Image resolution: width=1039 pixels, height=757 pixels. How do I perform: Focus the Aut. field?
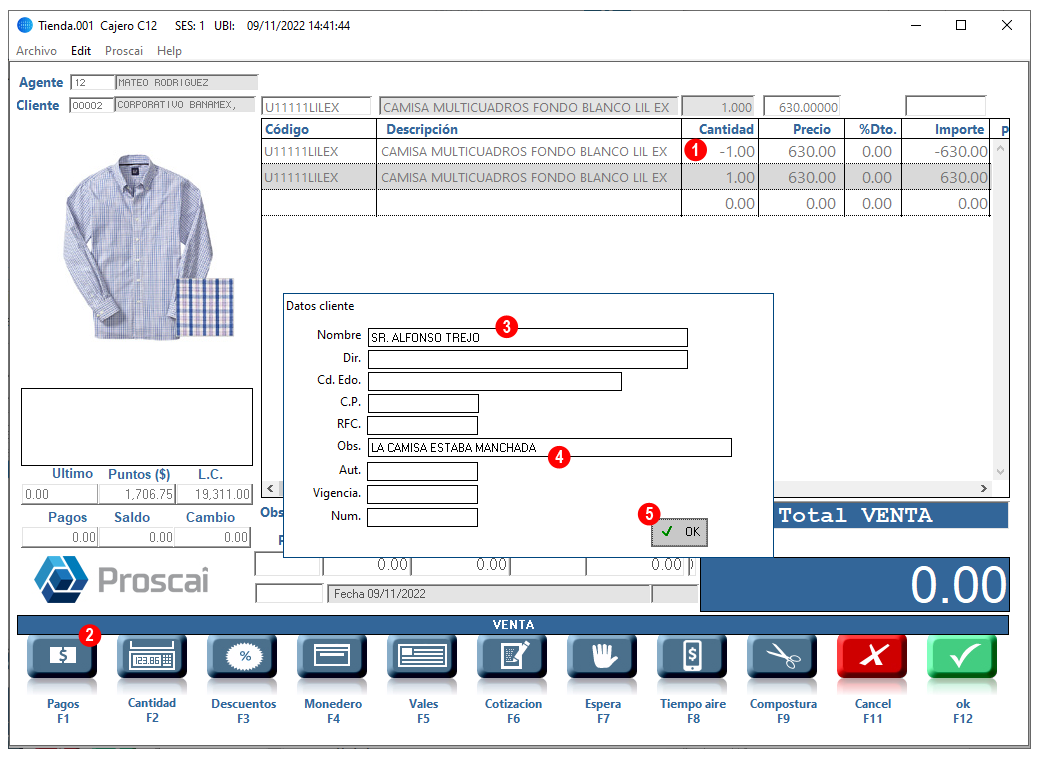point(423,471)
